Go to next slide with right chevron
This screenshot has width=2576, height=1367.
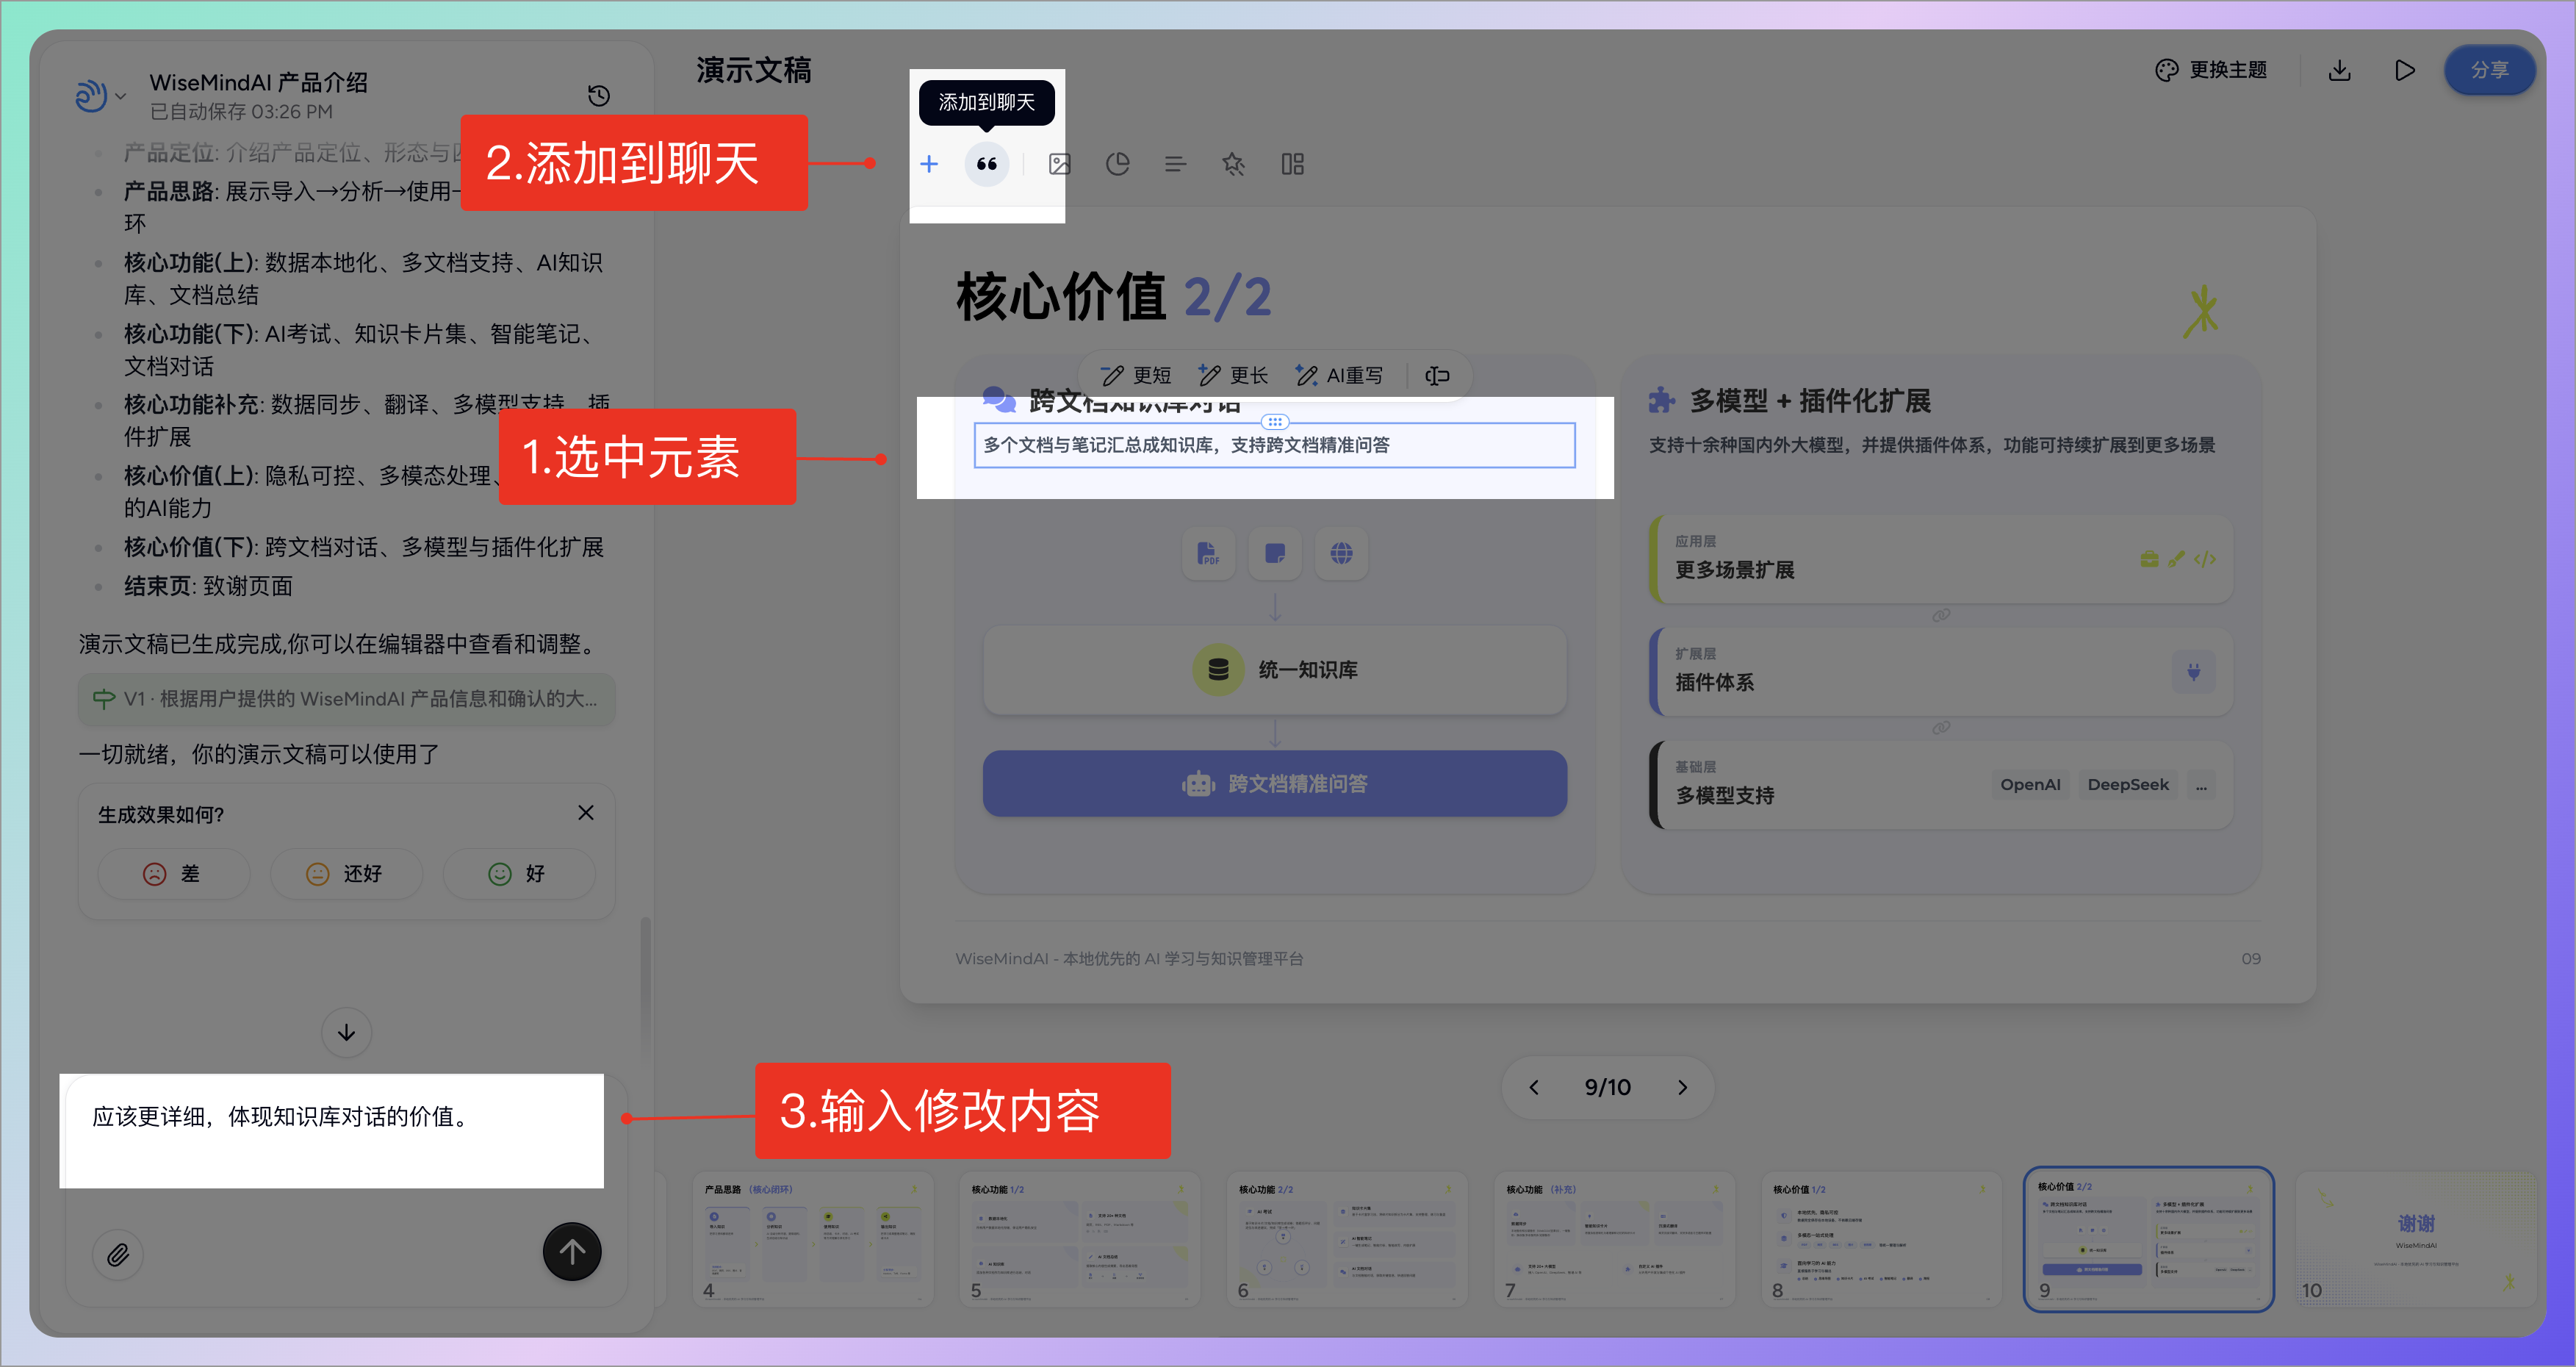[1682, 1087]
